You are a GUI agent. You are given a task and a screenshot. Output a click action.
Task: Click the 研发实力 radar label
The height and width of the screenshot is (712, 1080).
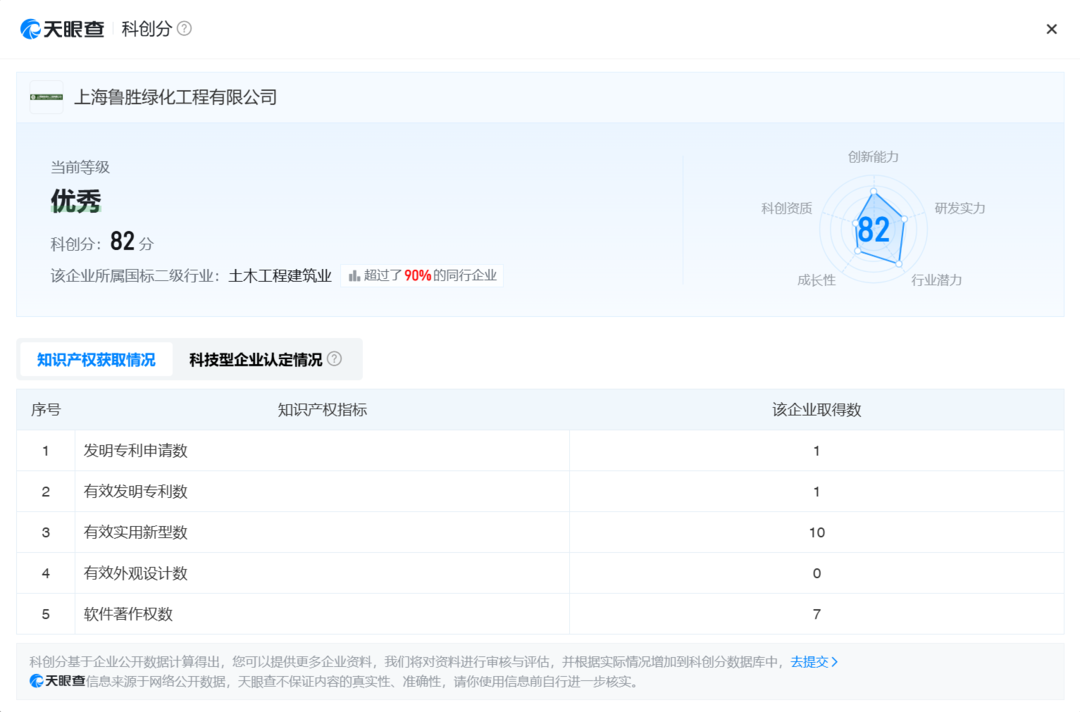[x=959, y=208]
